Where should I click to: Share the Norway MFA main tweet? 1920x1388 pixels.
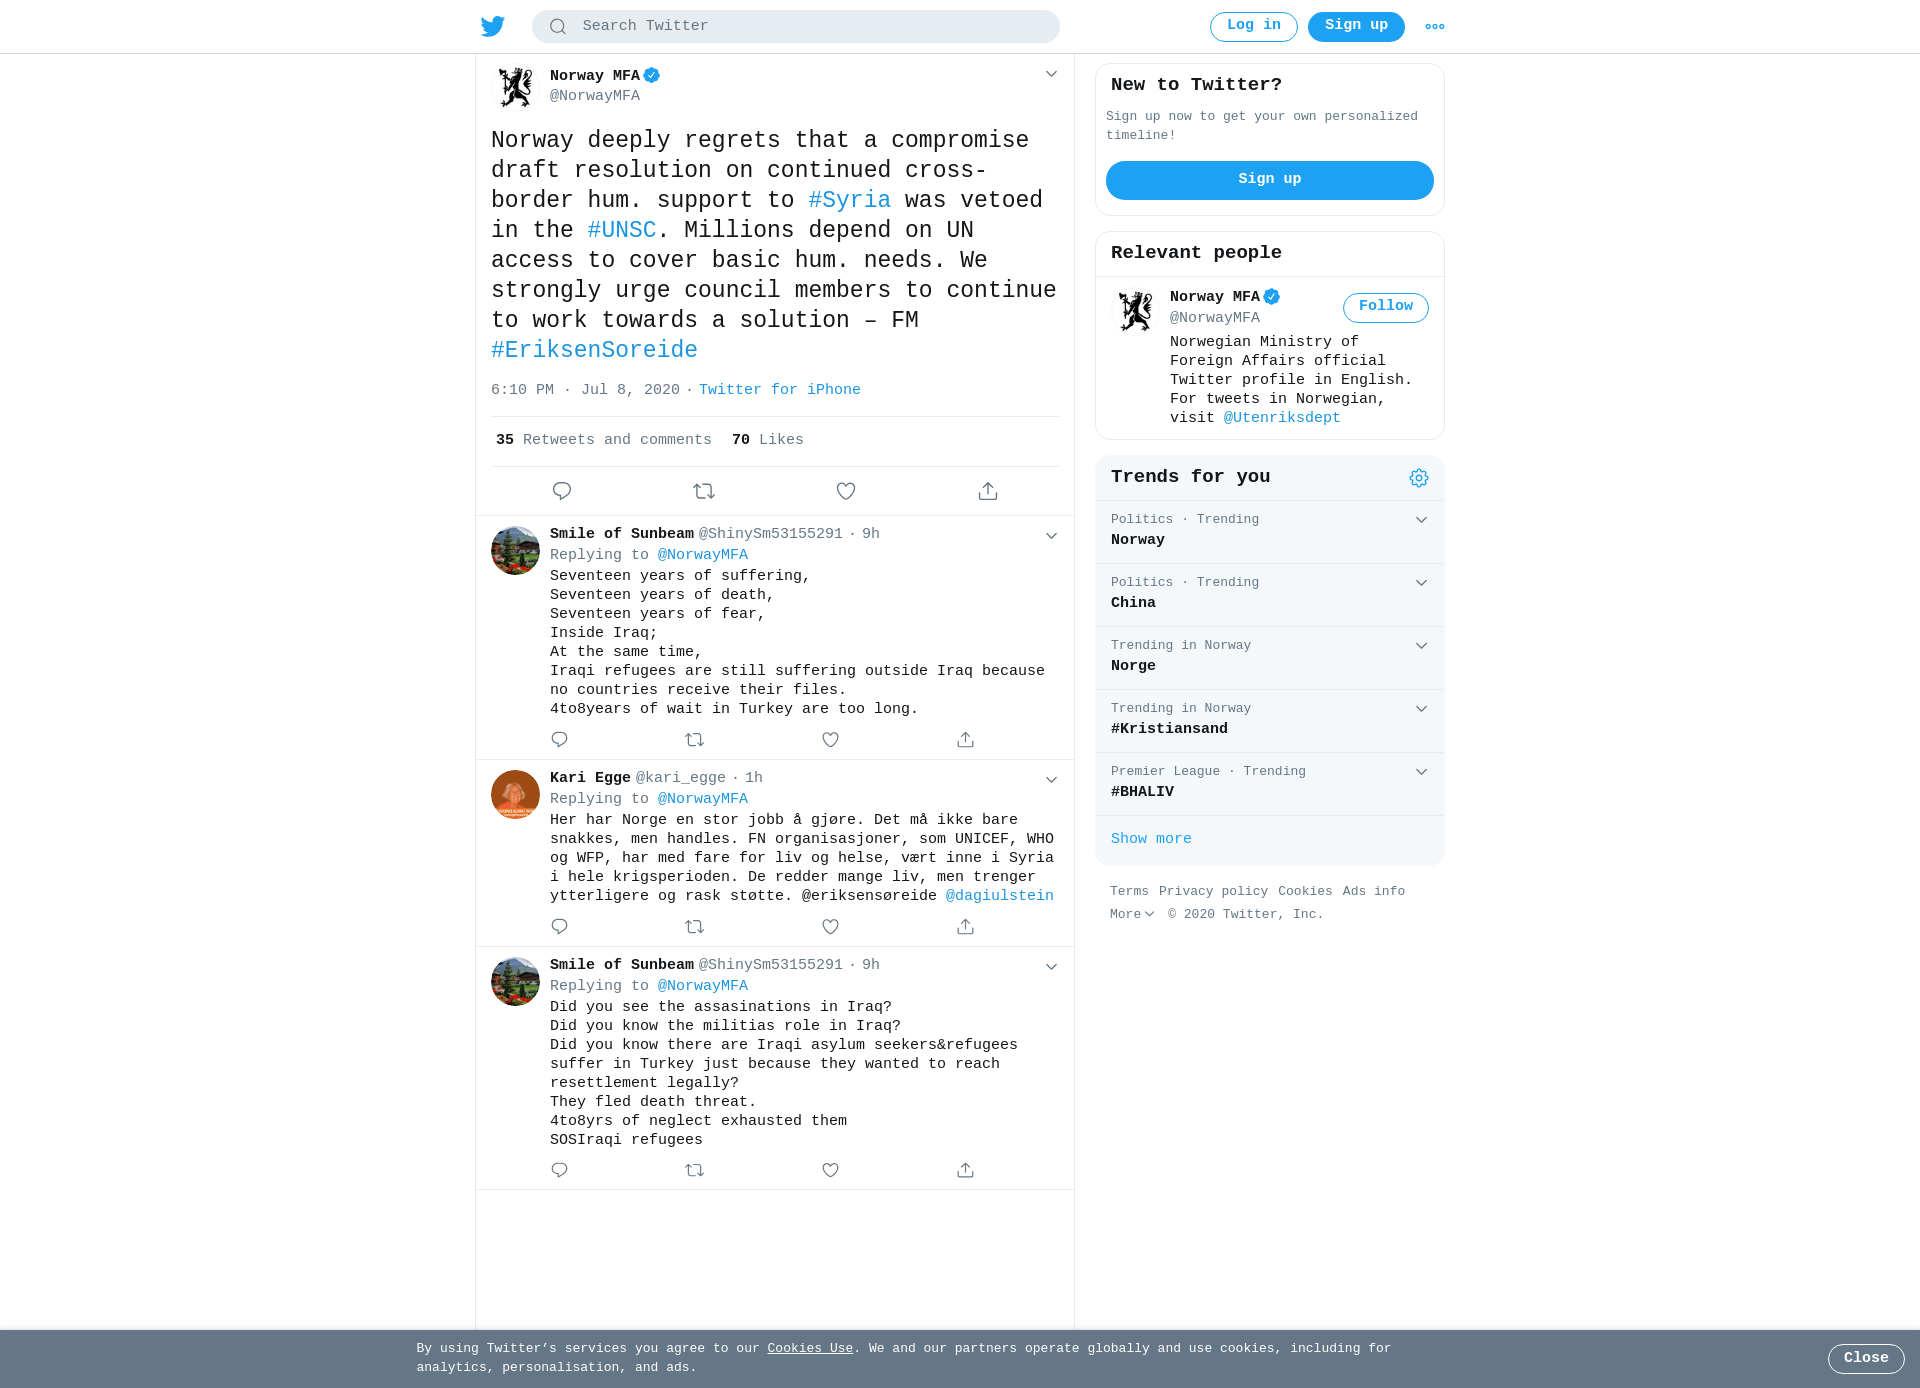[x=988, y=491]
